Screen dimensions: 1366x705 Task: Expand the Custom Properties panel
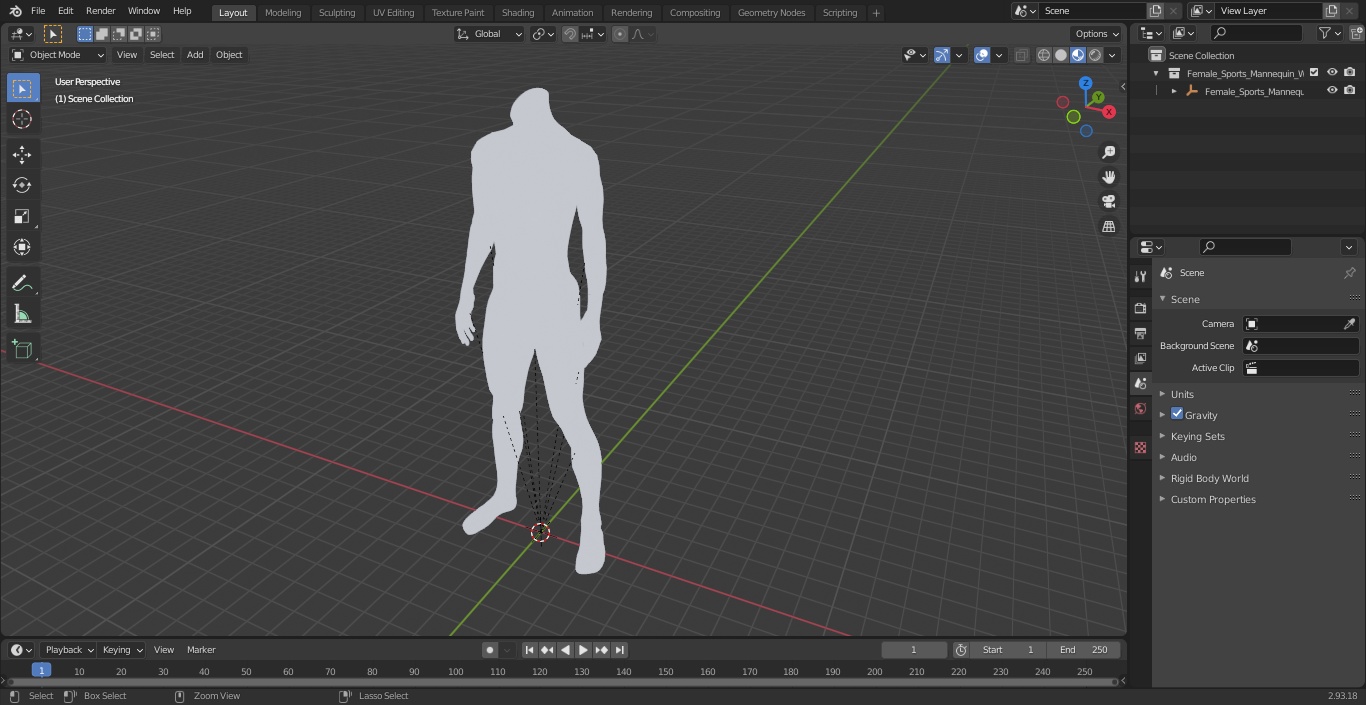click(1213, 499)
